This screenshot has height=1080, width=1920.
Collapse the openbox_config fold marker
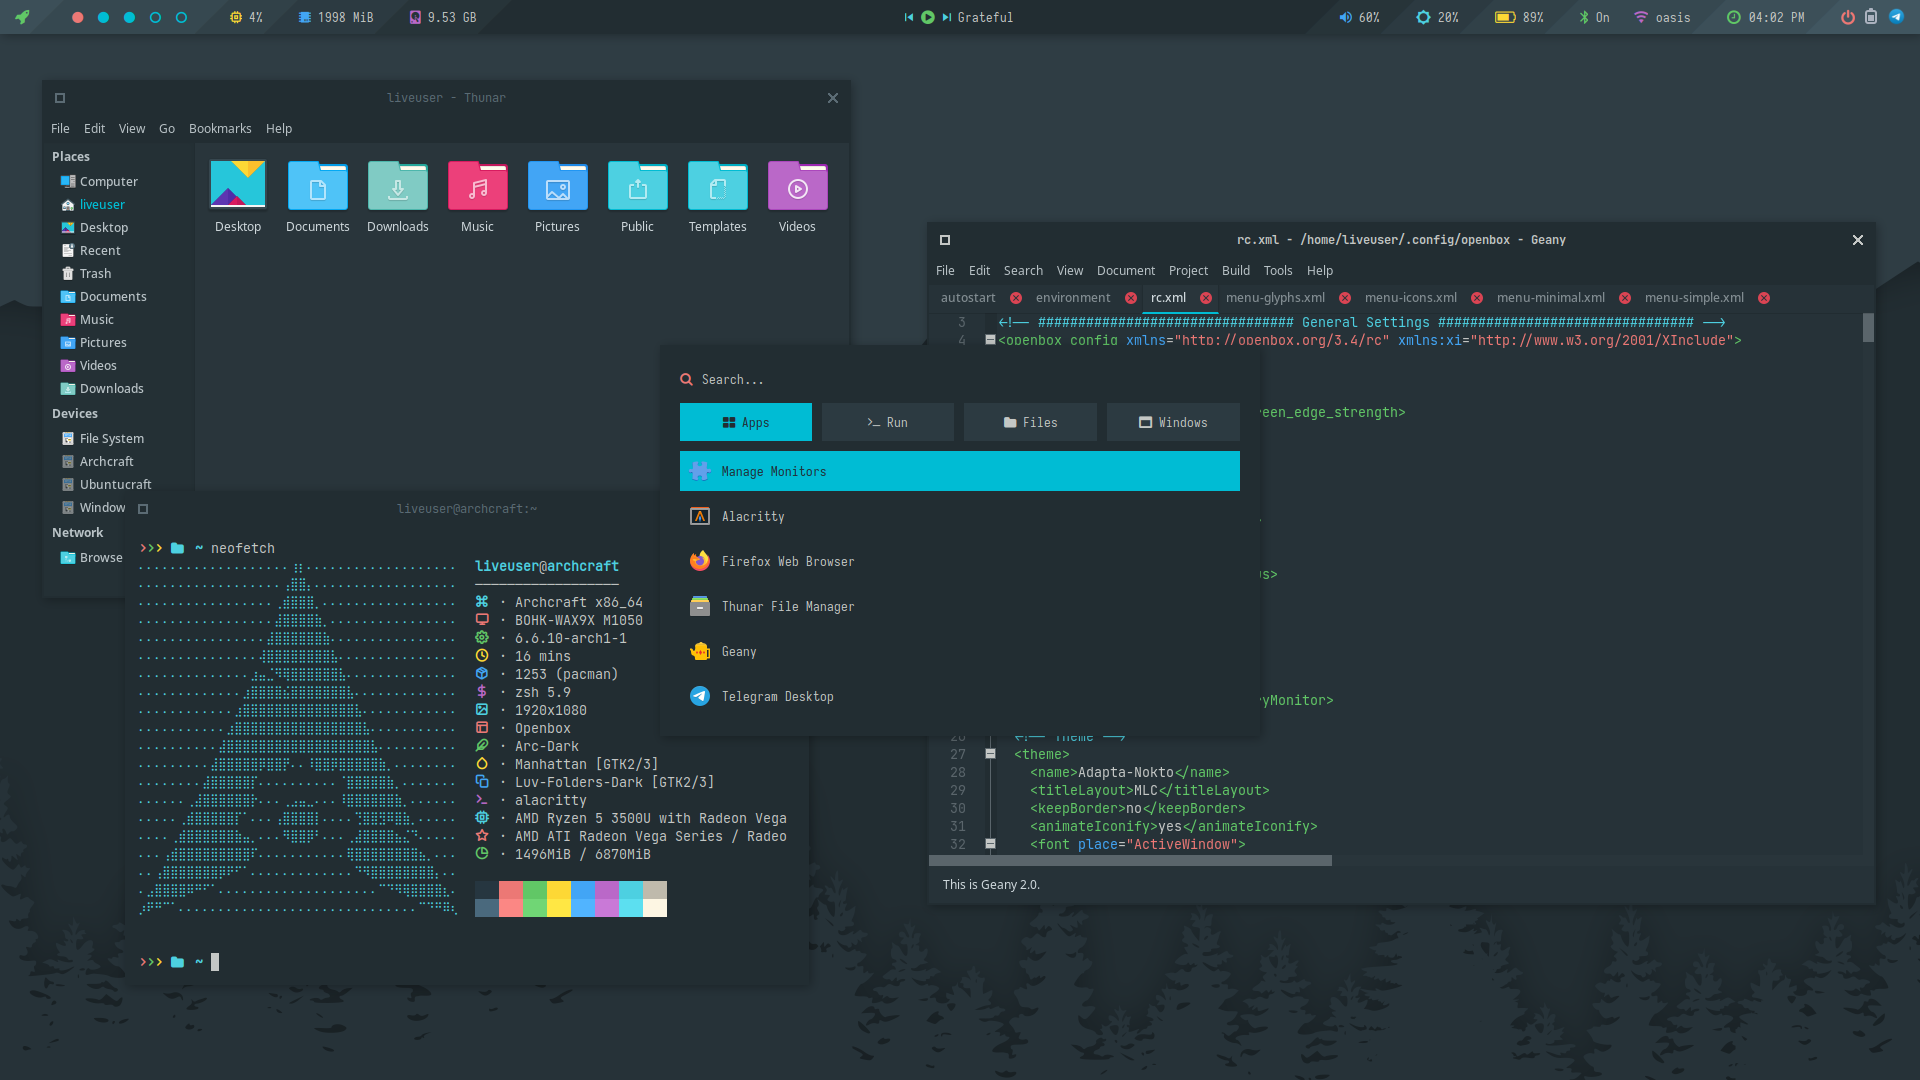pos(990,340)
